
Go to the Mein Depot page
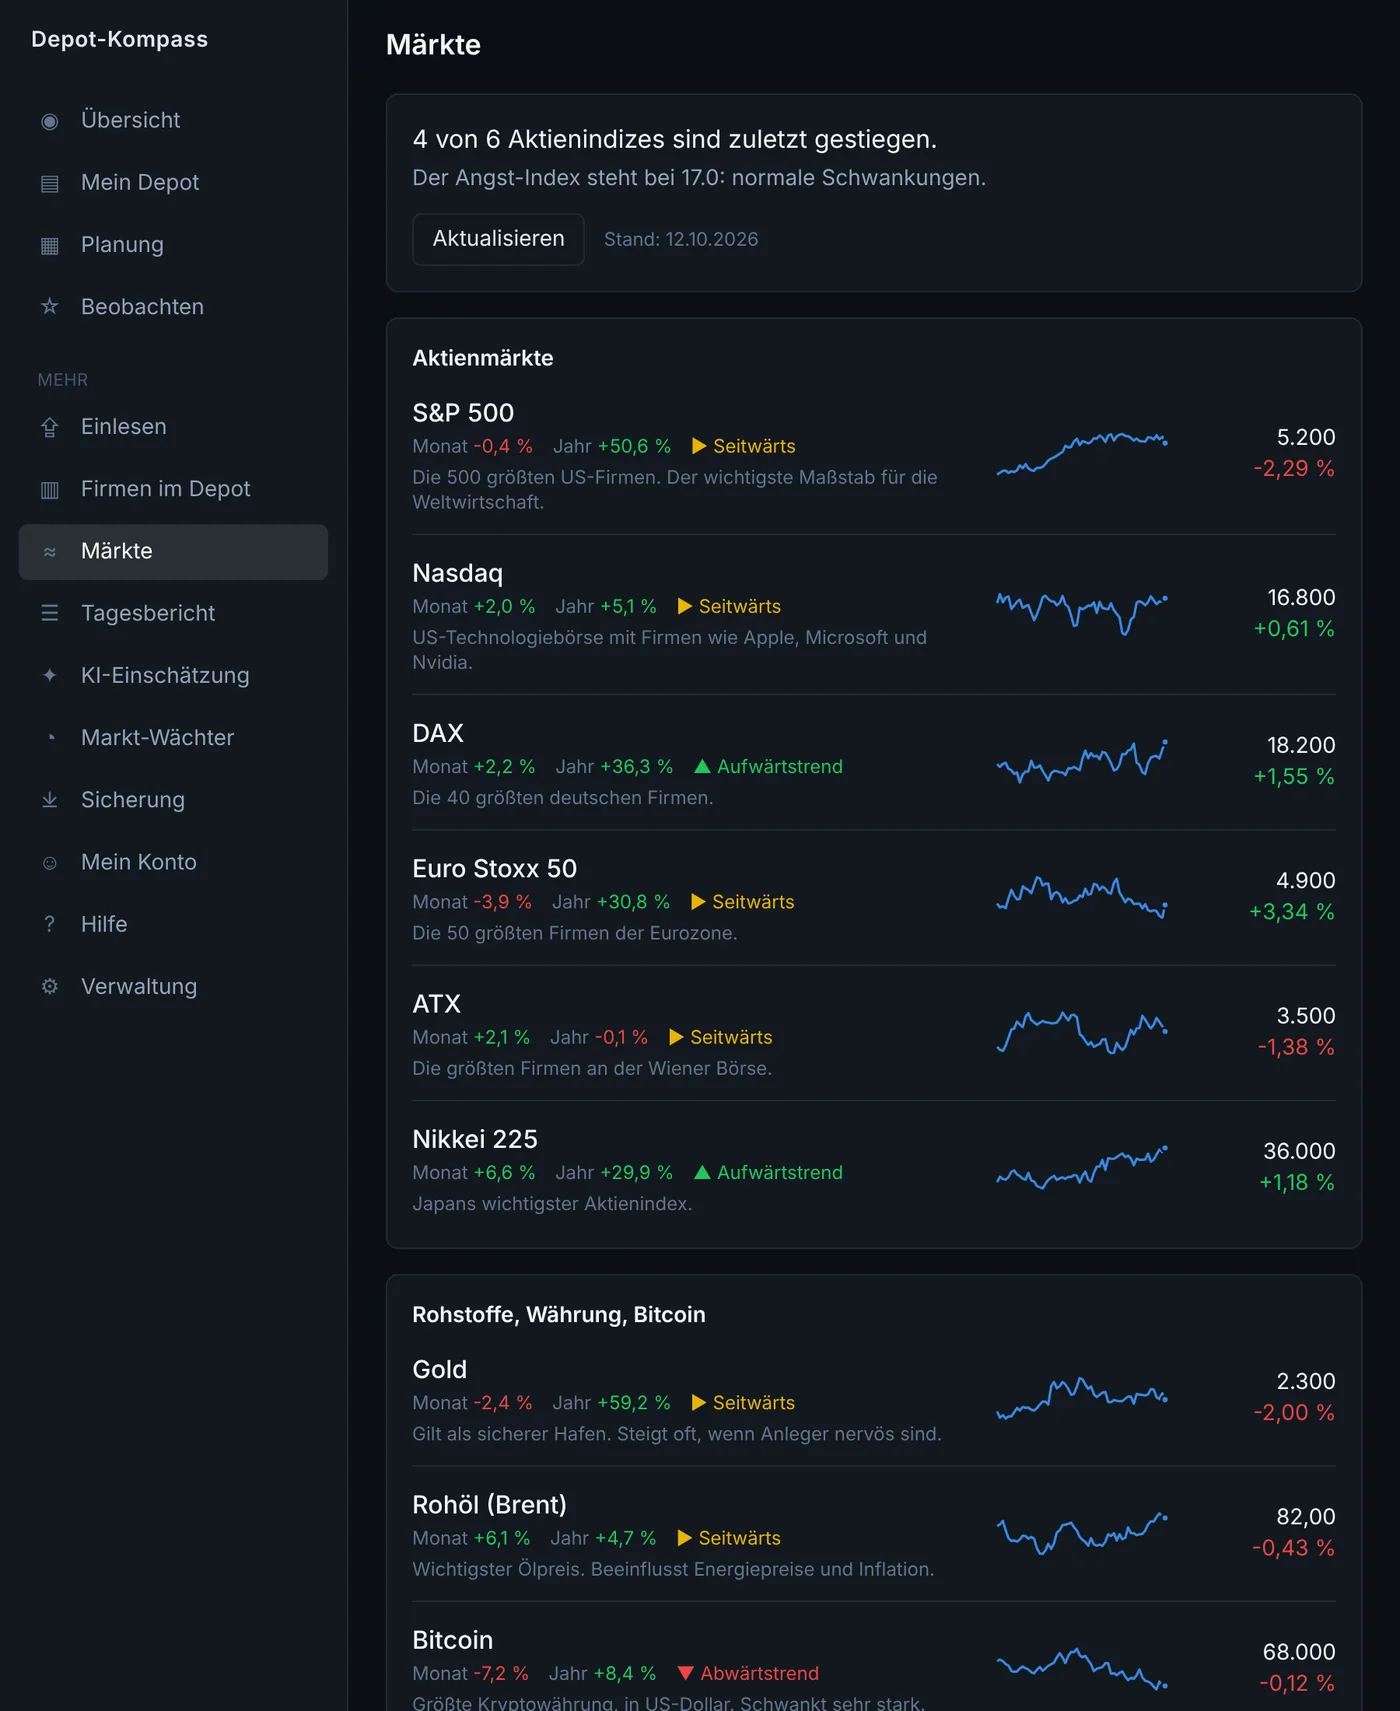pyautogui.click(x=173, y=182)
